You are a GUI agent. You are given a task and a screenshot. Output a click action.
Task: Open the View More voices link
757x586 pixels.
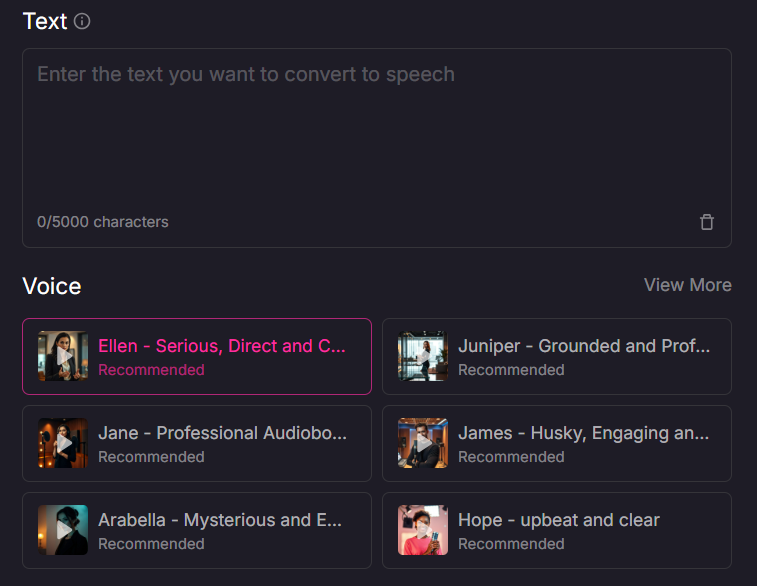click(x=688, y=285)
